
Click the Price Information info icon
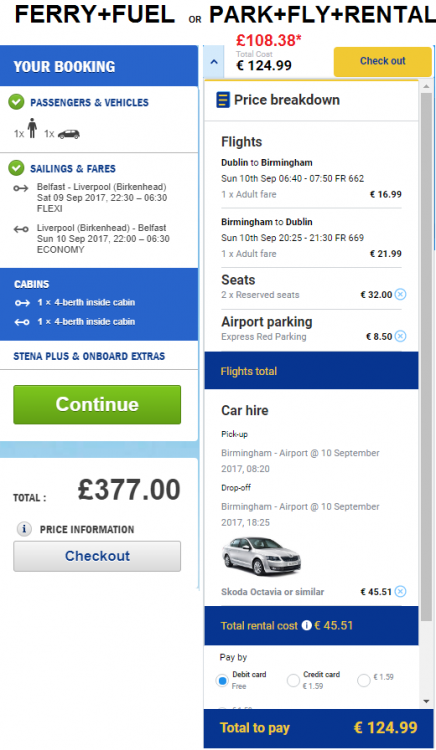coord(24,529)
